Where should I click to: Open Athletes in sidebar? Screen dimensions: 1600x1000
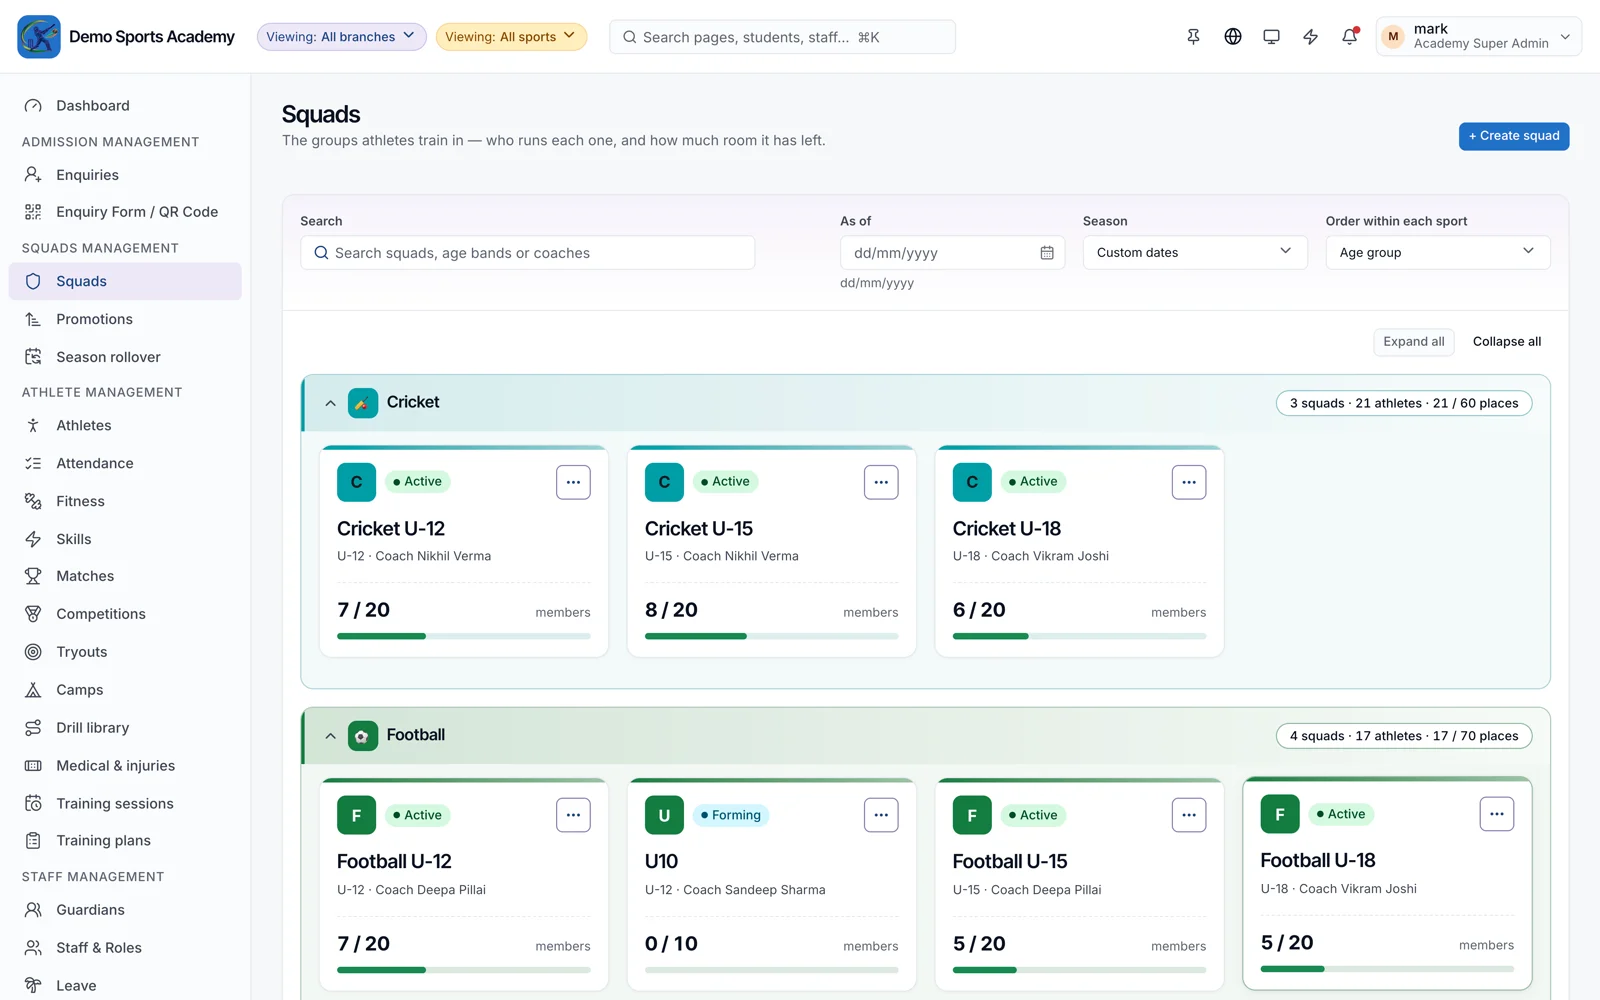click(x=125, y=426)
